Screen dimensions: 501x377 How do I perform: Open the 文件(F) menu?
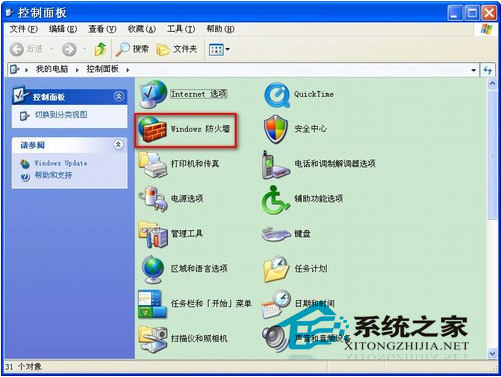(x=23, y=29)
